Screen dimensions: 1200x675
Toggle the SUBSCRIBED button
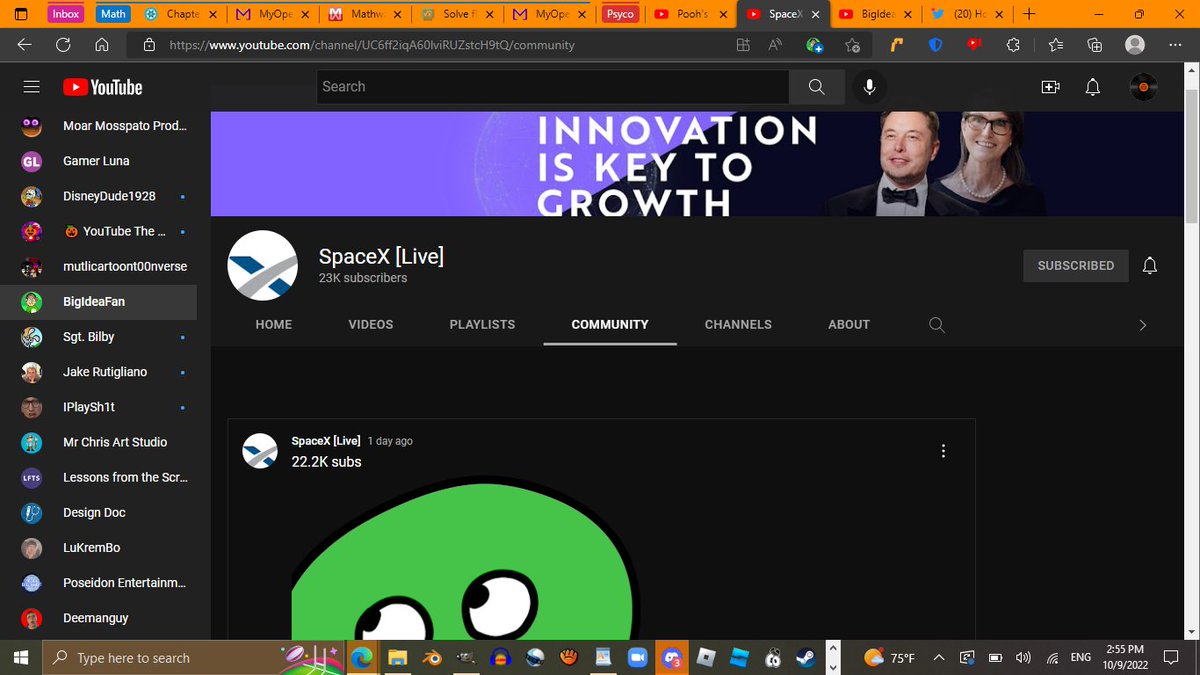click(x=1076, y=265)
